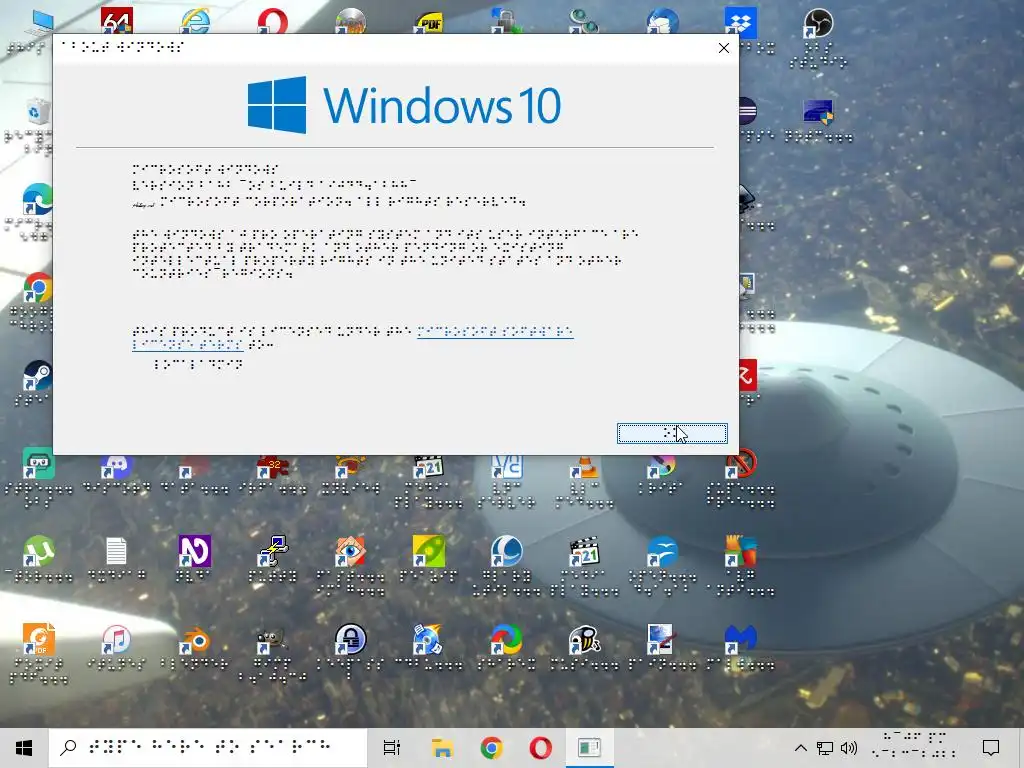The image size is (1024, 768).
Task: Open the Microsoft Edge desktop shortcut
Action: tap(38, 199)
